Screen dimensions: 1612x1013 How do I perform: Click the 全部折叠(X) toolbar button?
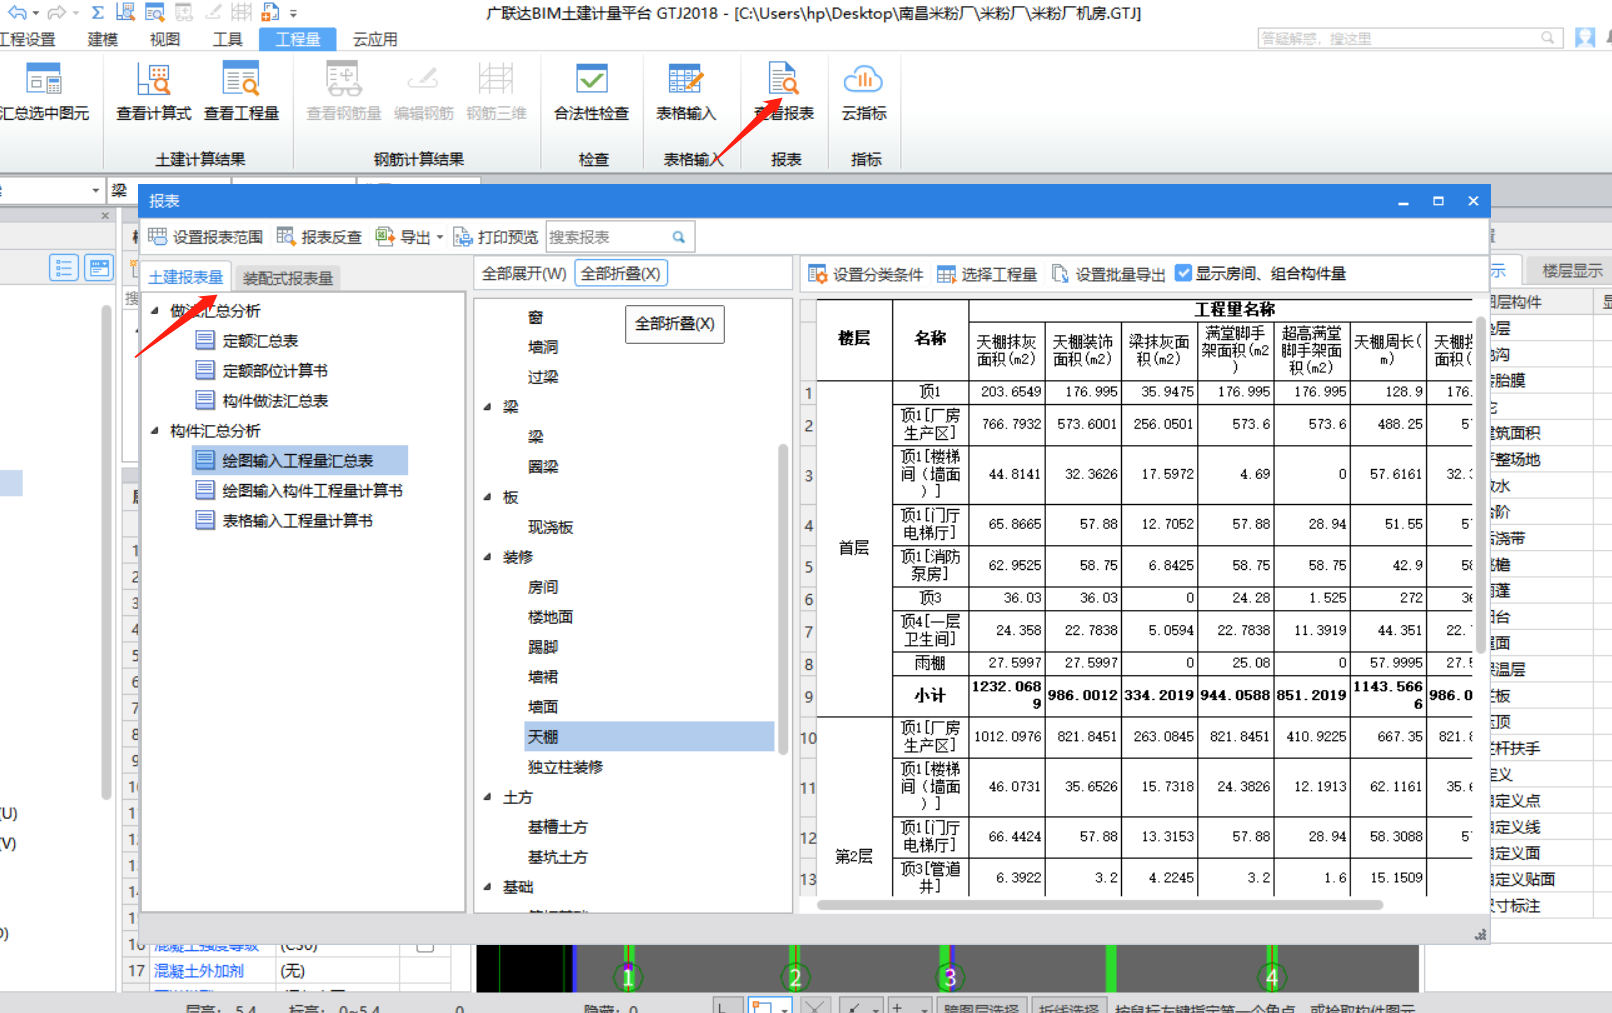pyautogui.click(x=621, y=273)
